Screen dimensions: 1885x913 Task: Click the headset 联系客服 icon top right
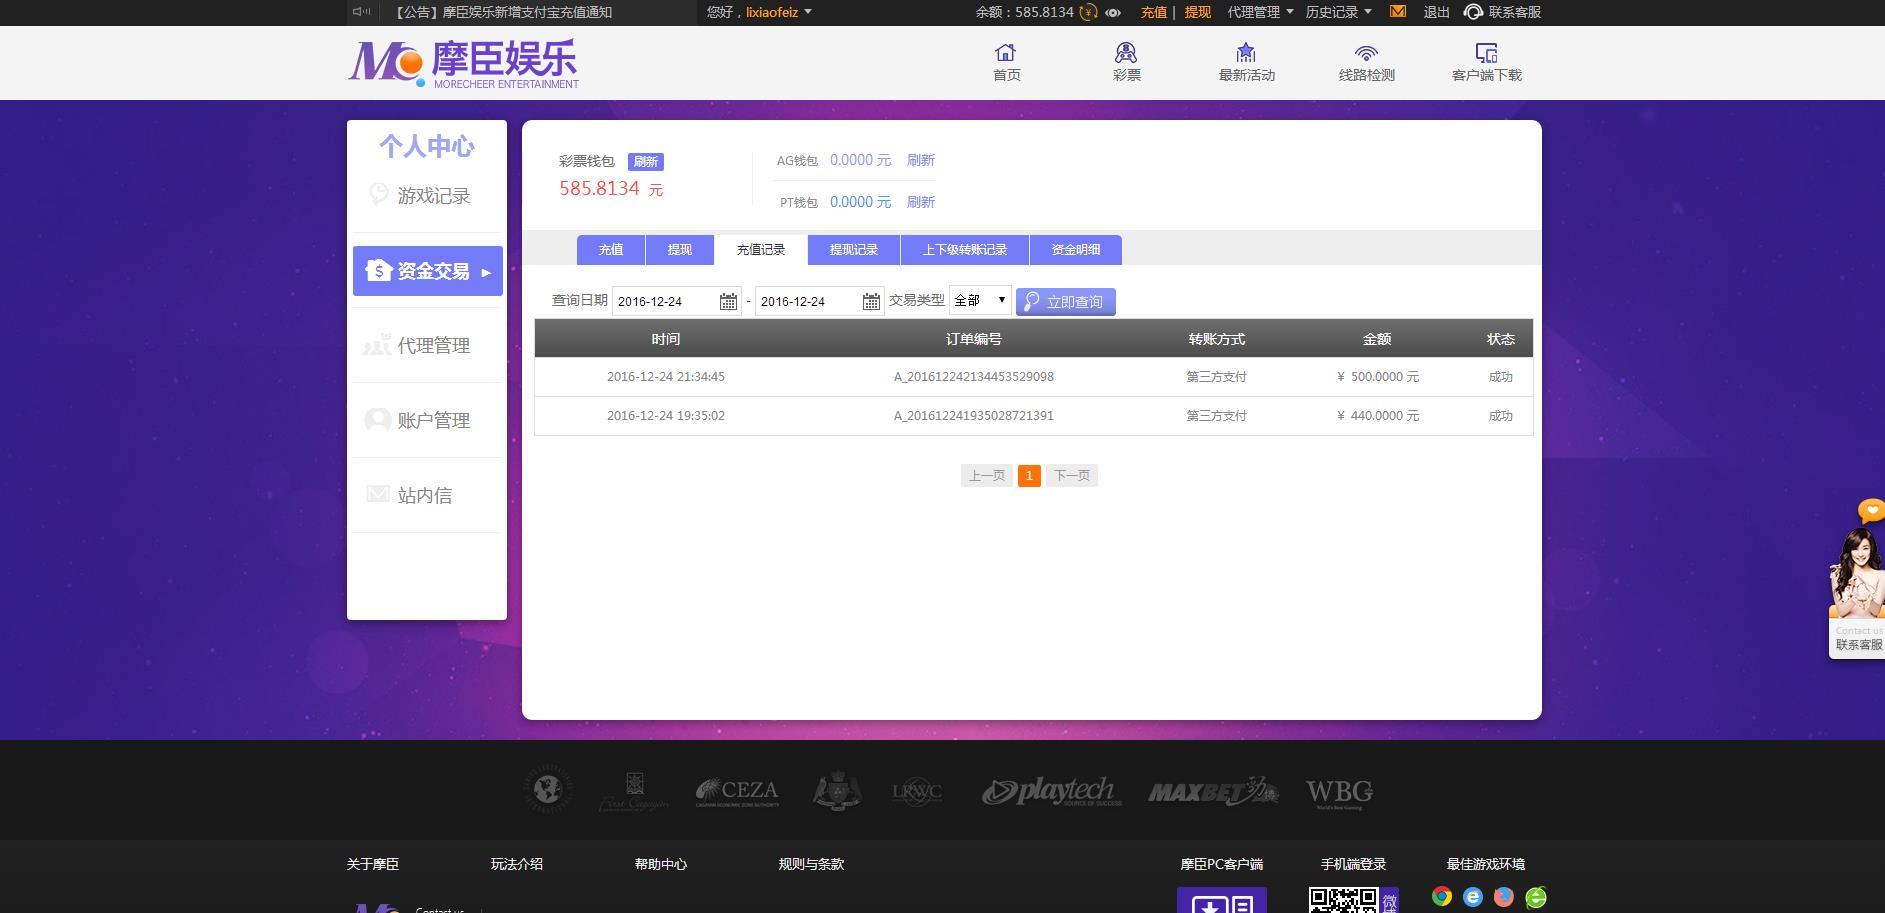(x=1471, y=12)
